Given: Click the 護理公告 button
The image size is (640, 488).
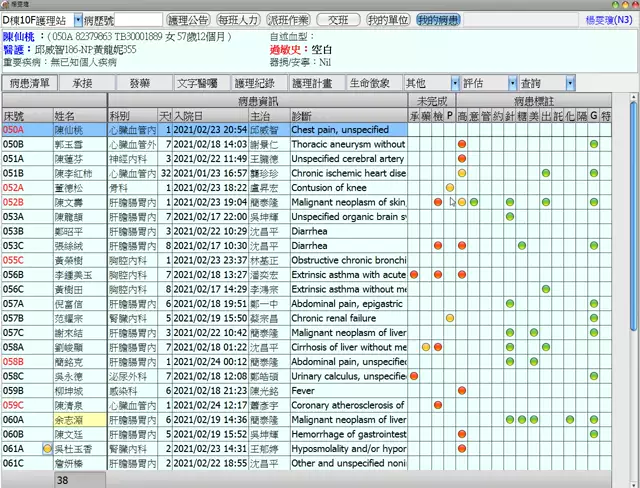Looking at the screenshot, I should [x=188, y=20].
